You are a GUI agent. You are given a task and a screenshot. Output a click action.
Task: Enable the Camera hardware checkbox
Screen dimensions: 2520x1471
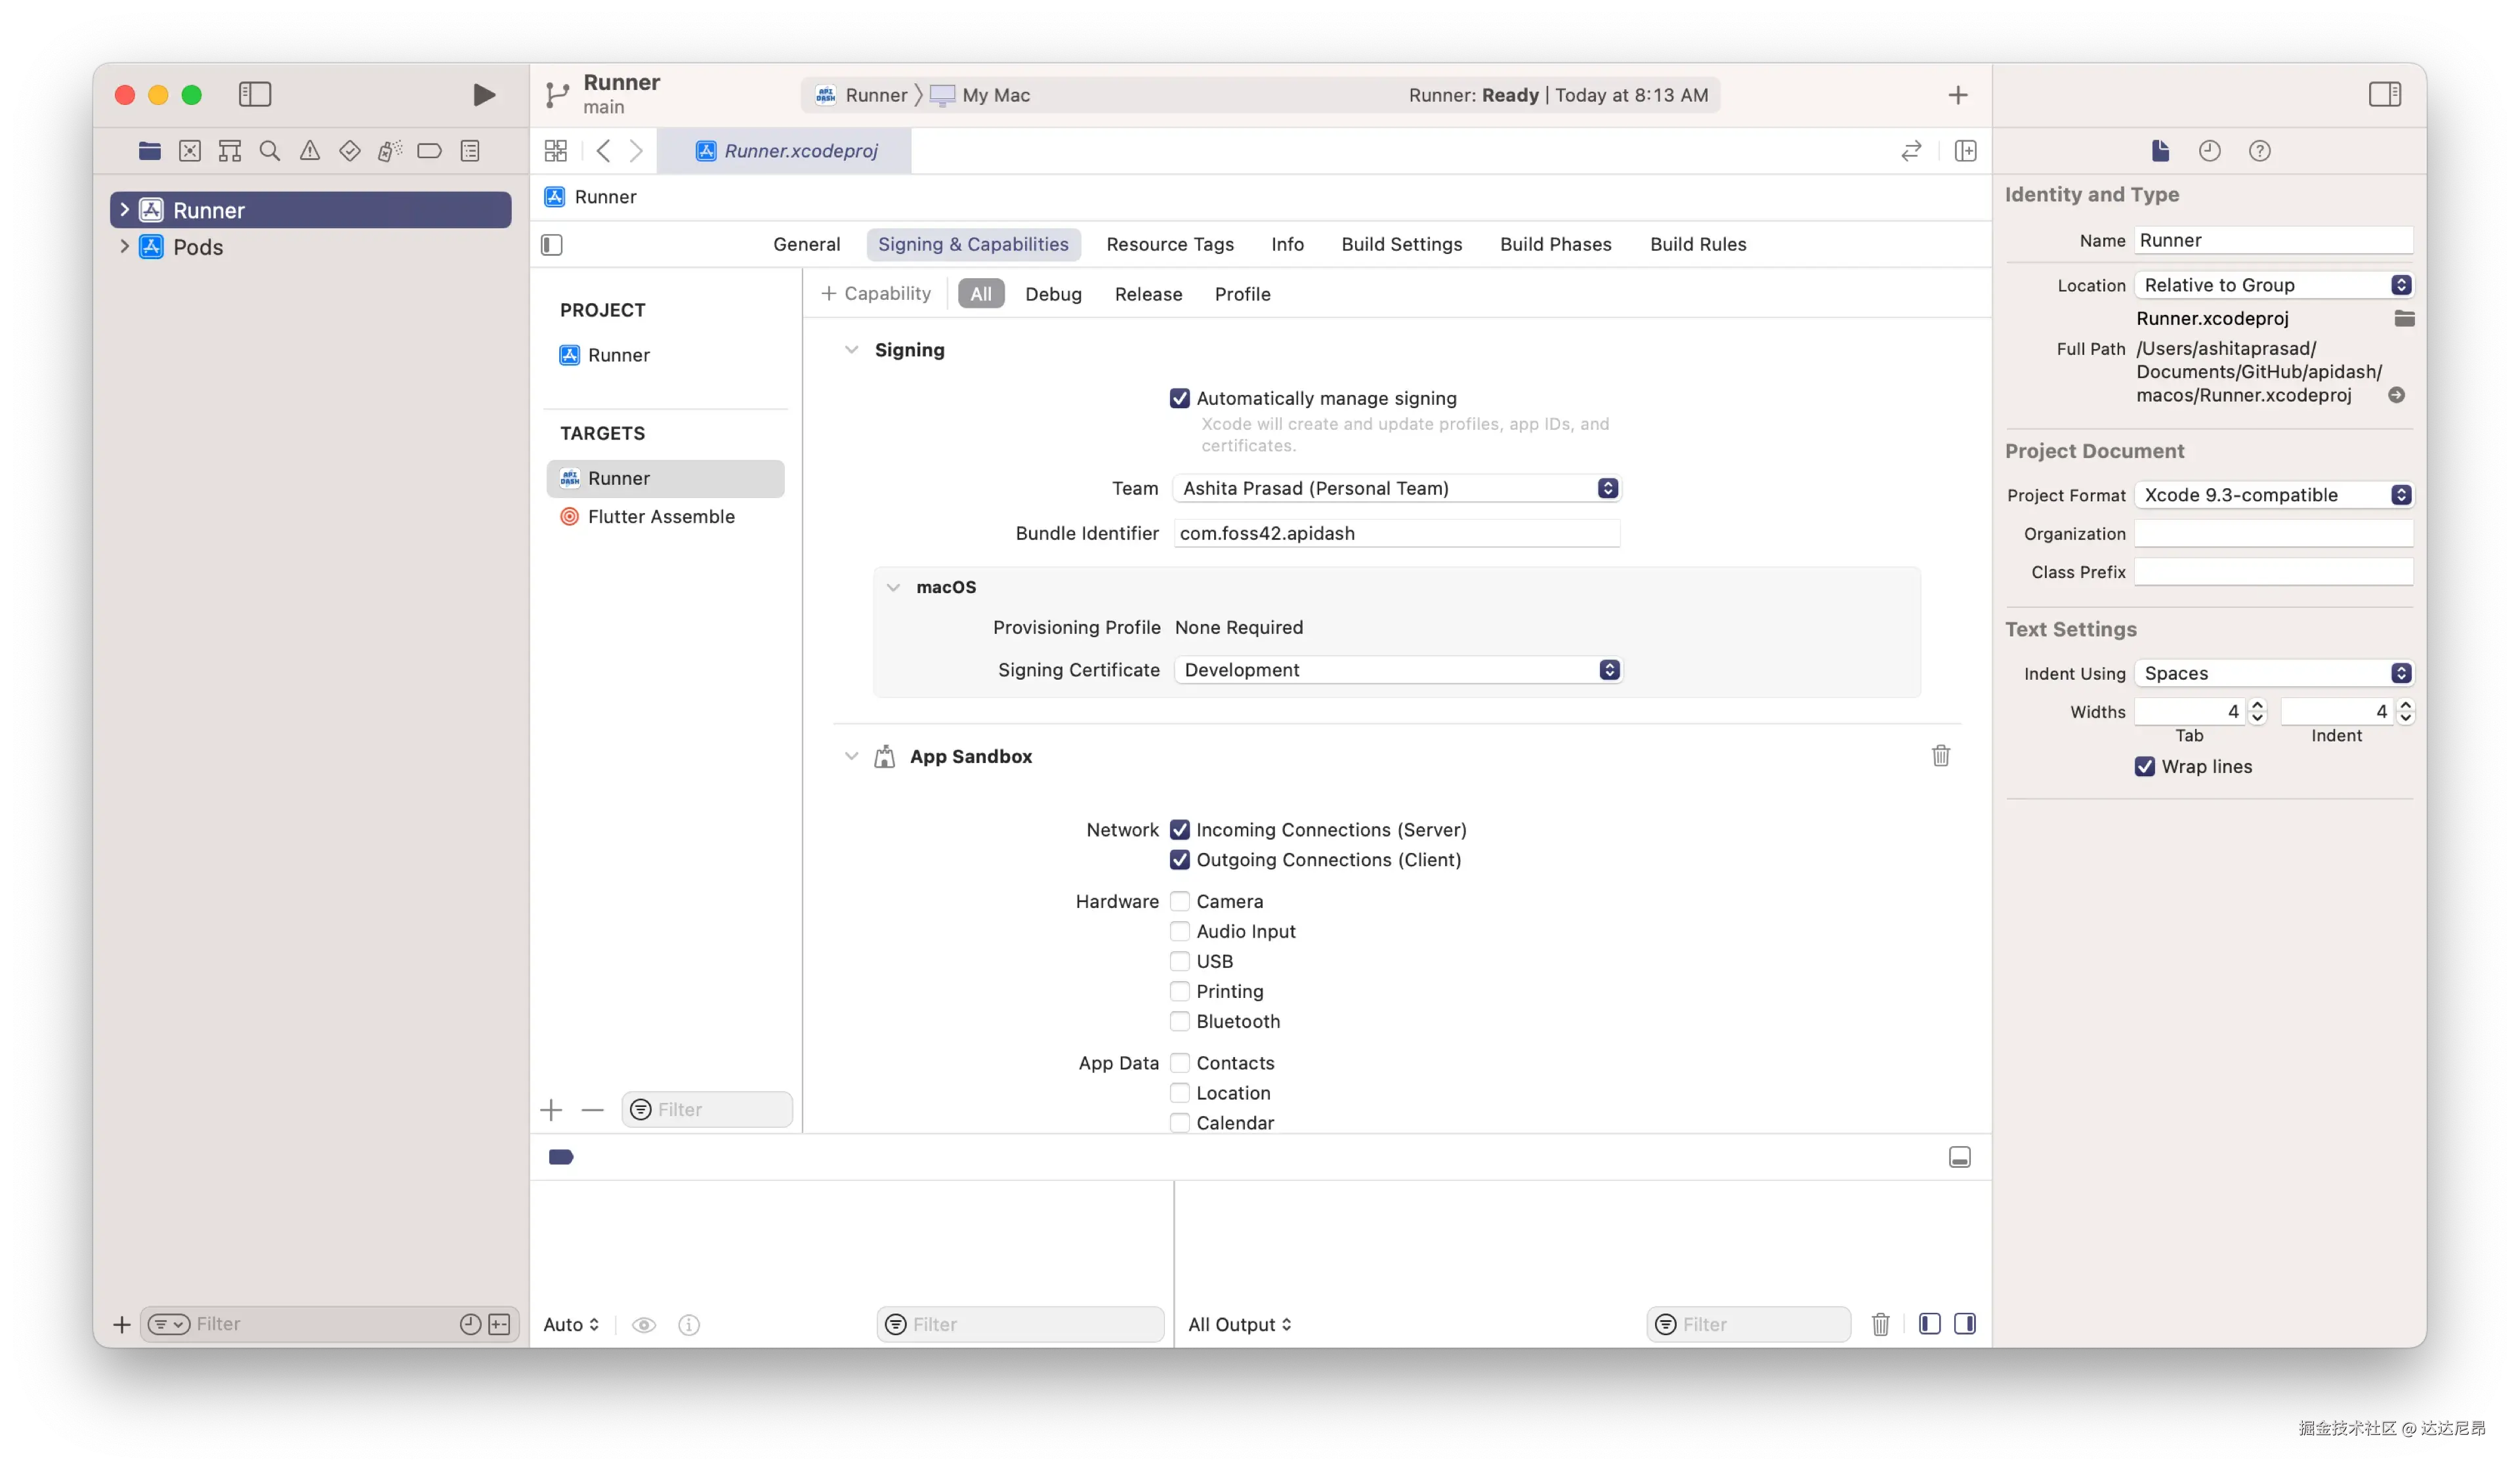pos(1180,901)
